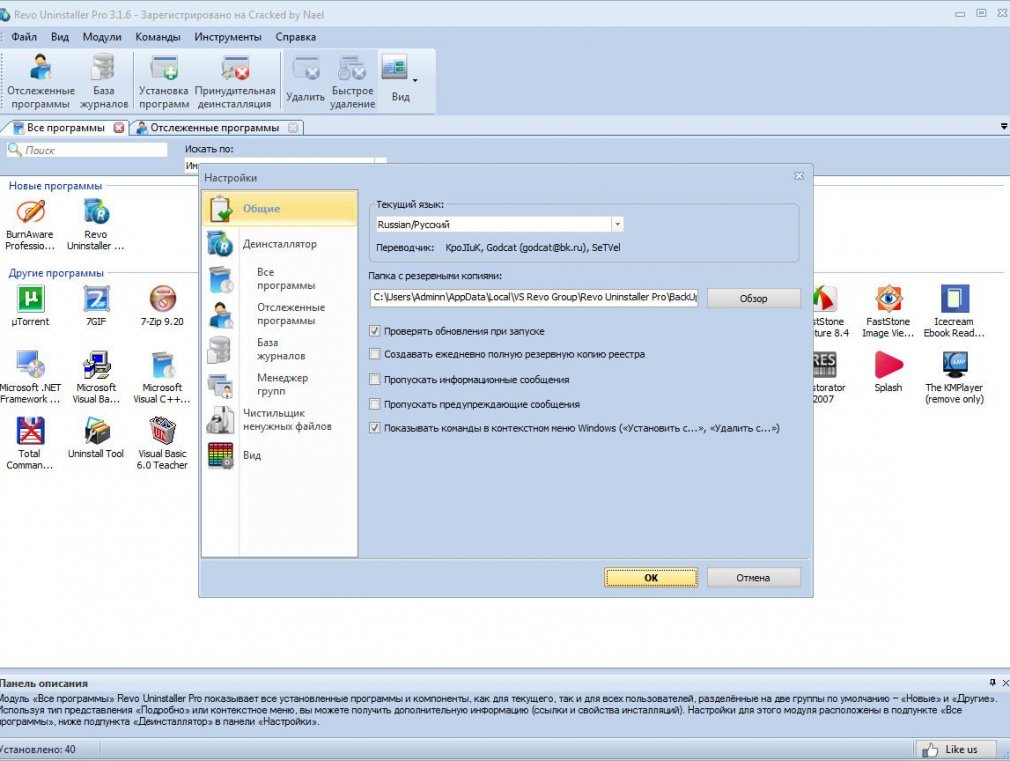Image resolution: width=1010 pixels, height=761 pixels.
Task: Close the Все программы tab
Action: [x=119, y=128]
